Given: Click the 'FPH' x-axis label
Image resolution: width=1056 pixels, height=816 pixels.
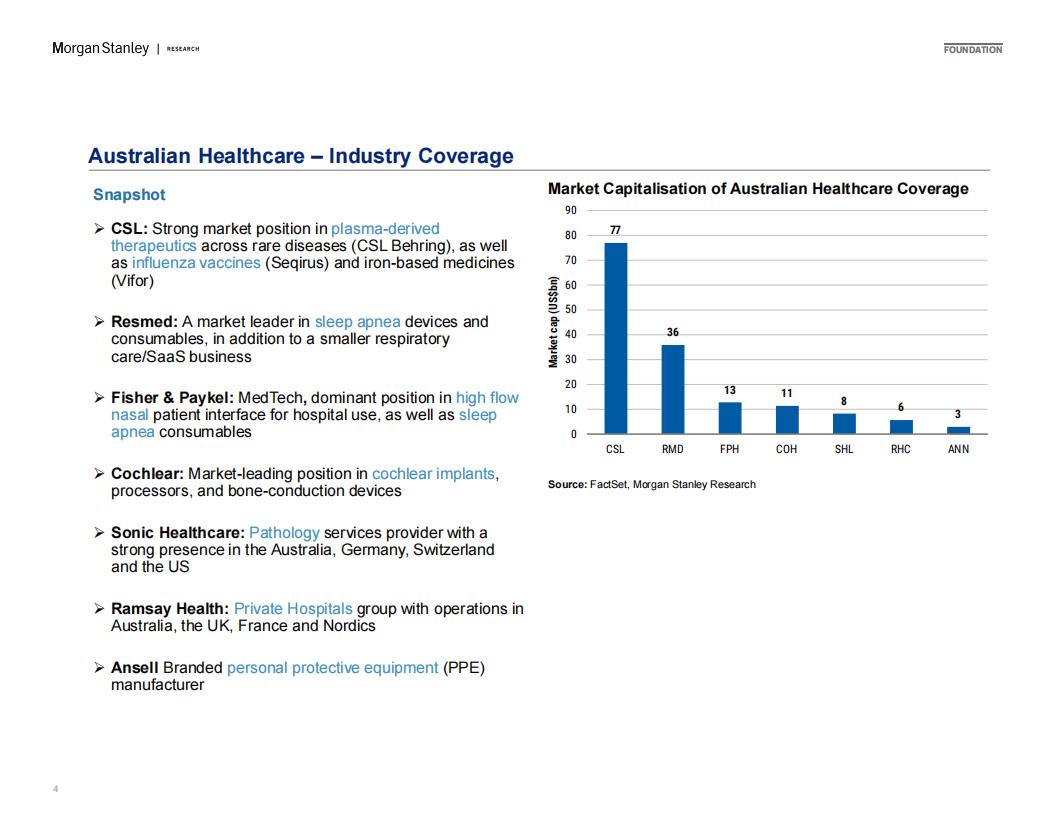Looking at the screenshot, I should [x=730, y=449].
